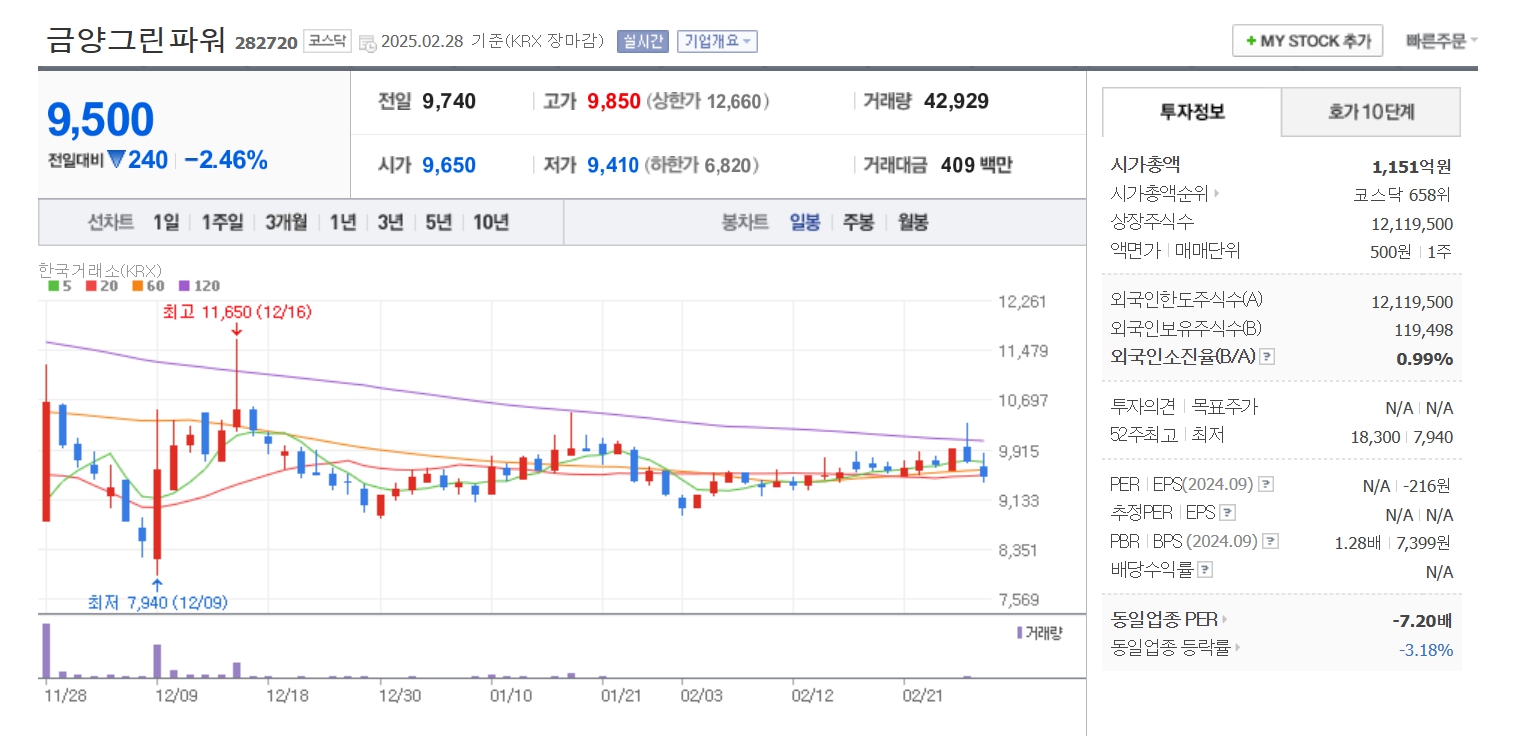This screenshot has width=1513, height=736.
Task: Open the help icon beside 외국인소진율(B/A)
Action: click(x=1267, y=356)
